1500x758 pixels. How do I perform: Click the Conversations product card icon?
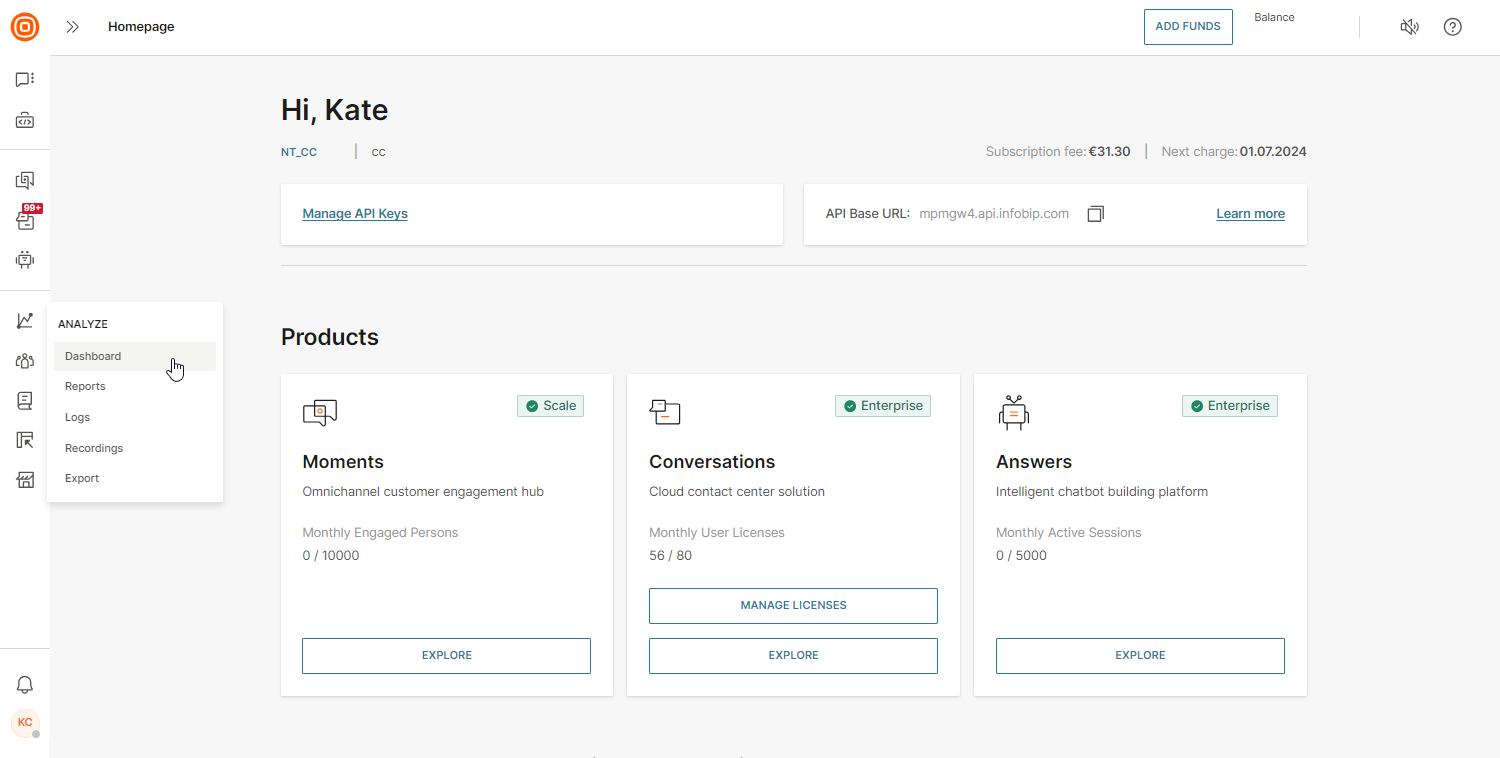[x=665, y=412]
